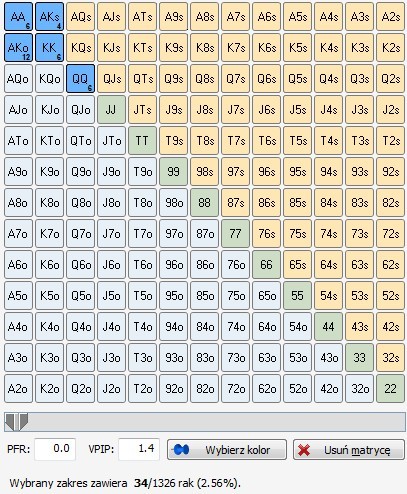Deselect the QQ pocket pair cell
Viewport: 407px width, 494px height.
tap(80, 79)
